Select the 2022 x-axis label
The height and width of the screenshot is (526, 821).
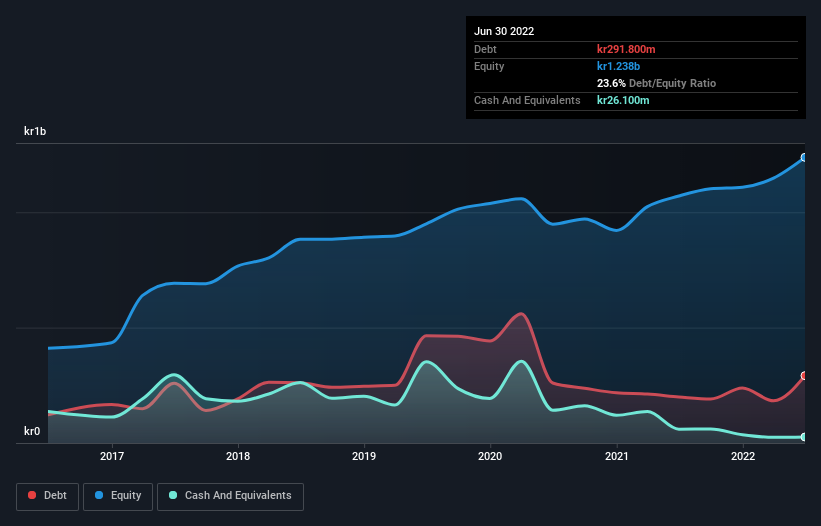coord(743,456)
